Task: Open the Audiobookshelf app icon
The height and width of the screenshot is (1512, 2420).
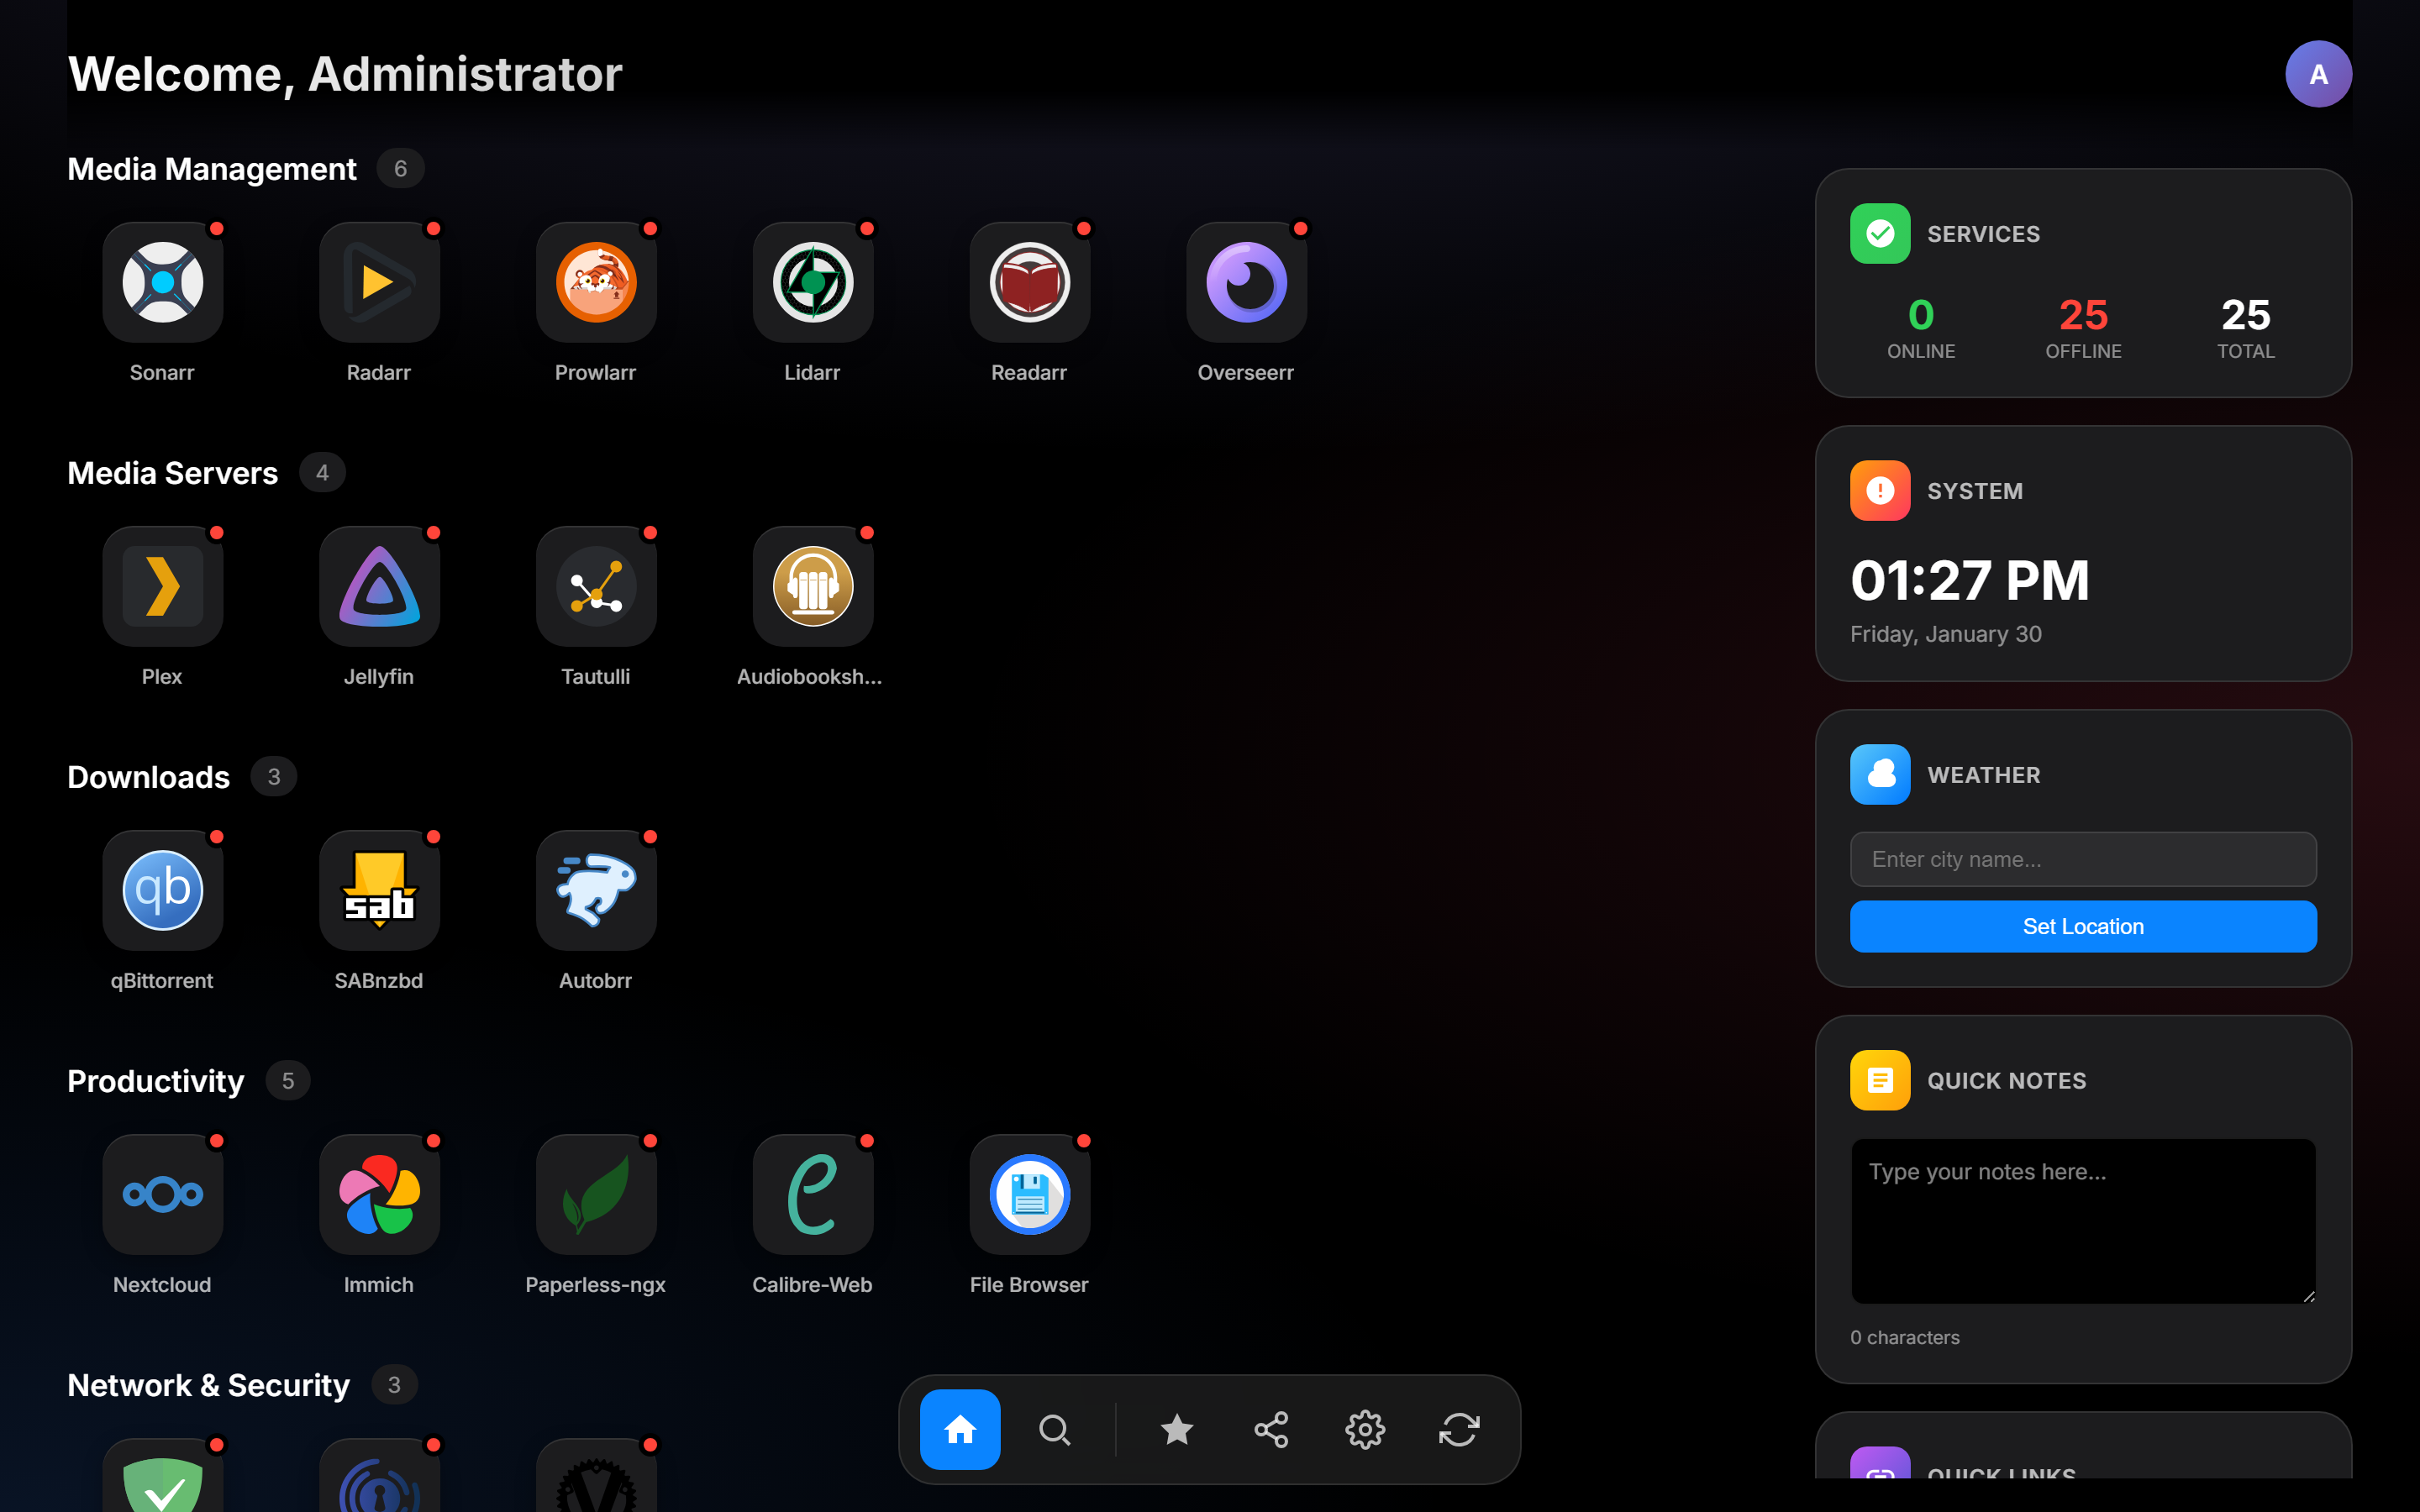Action: click(813, 586)
